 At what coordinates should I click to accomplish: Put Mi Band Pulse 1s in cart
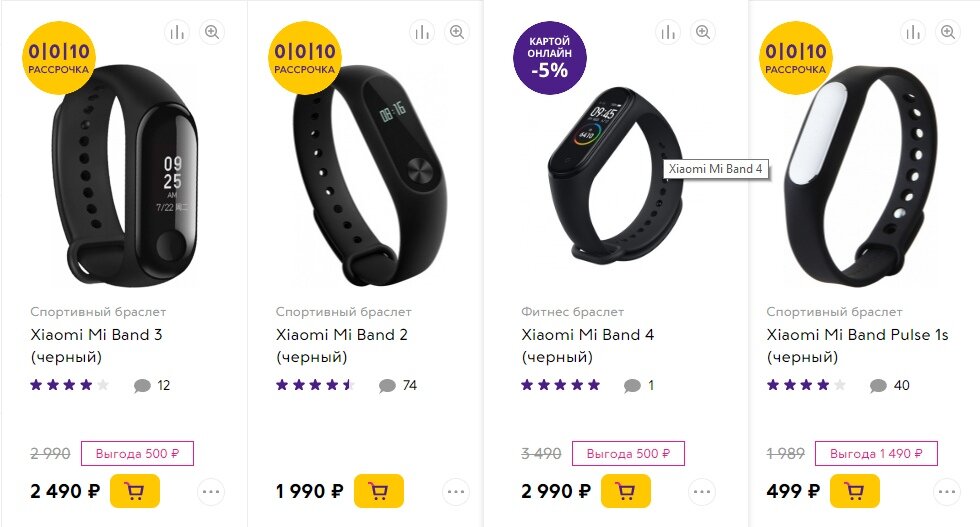(855, 491)
